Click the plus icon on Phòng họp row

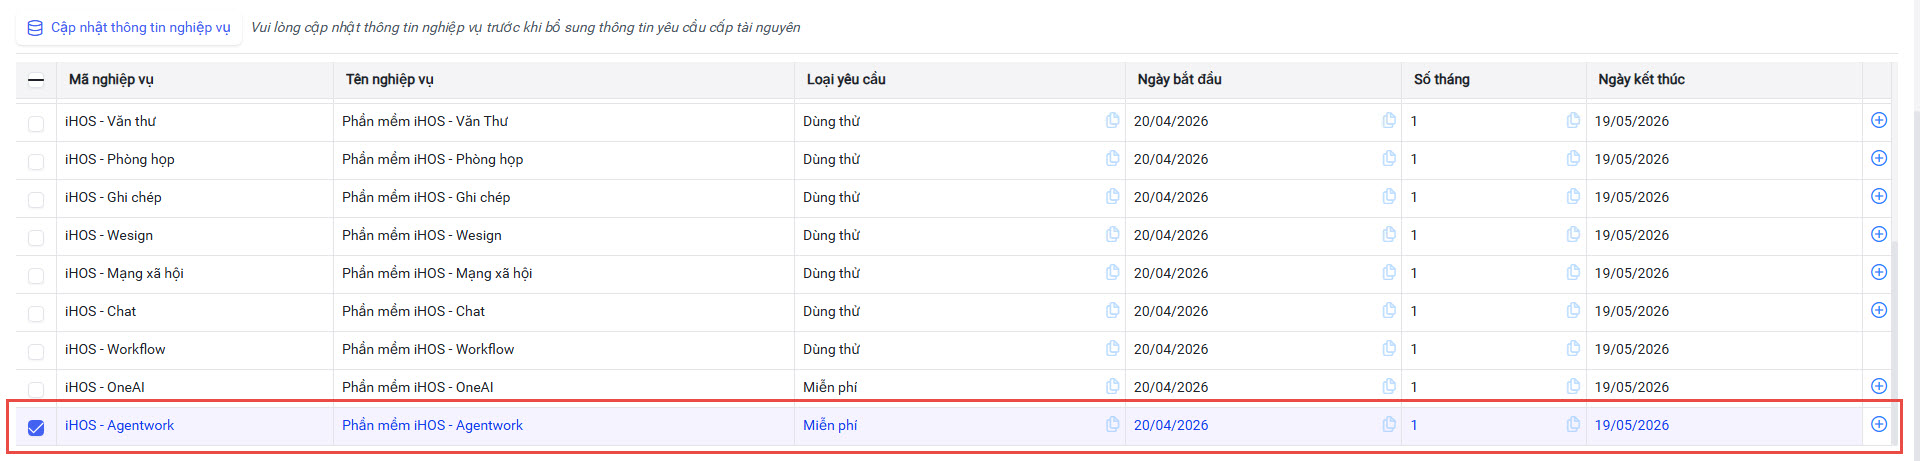[x=1879, y=158]
